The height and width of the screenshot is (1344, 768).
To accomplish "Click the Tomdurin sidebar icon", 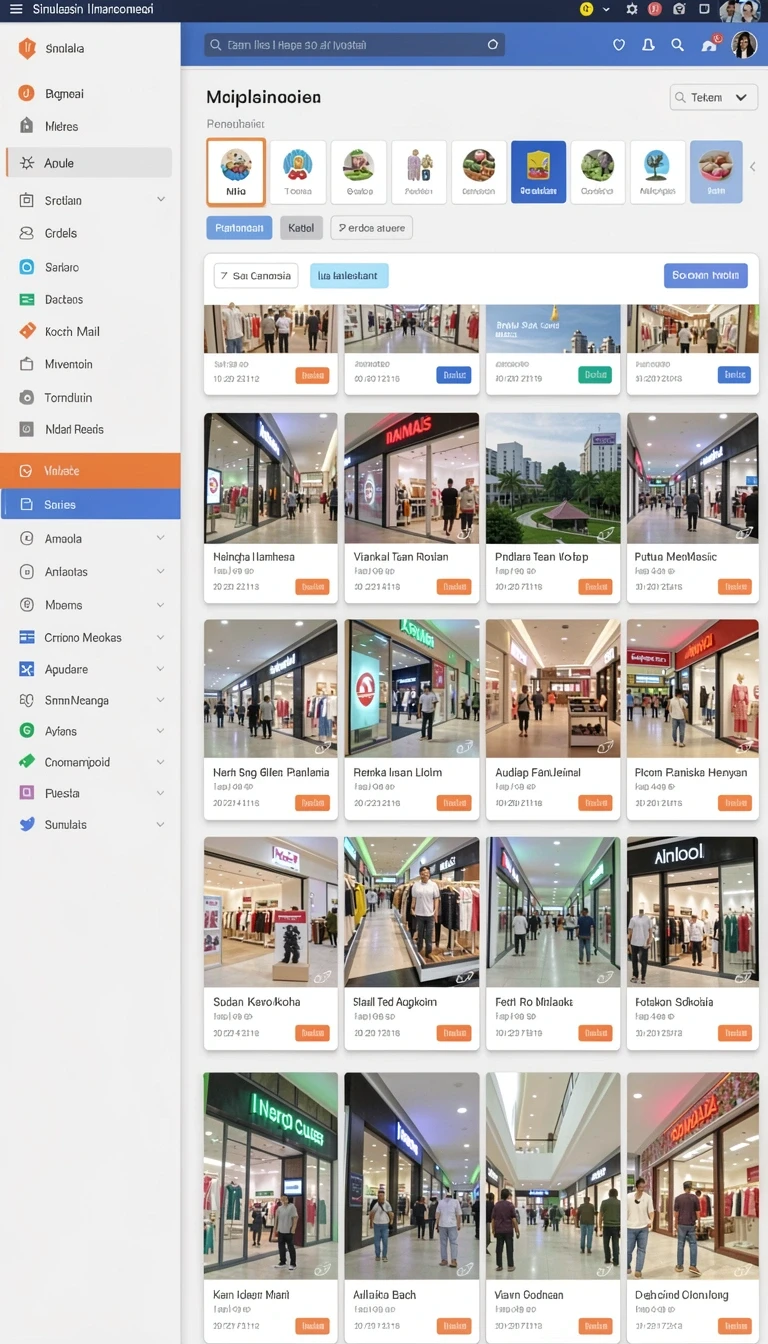I will point(27,397).
